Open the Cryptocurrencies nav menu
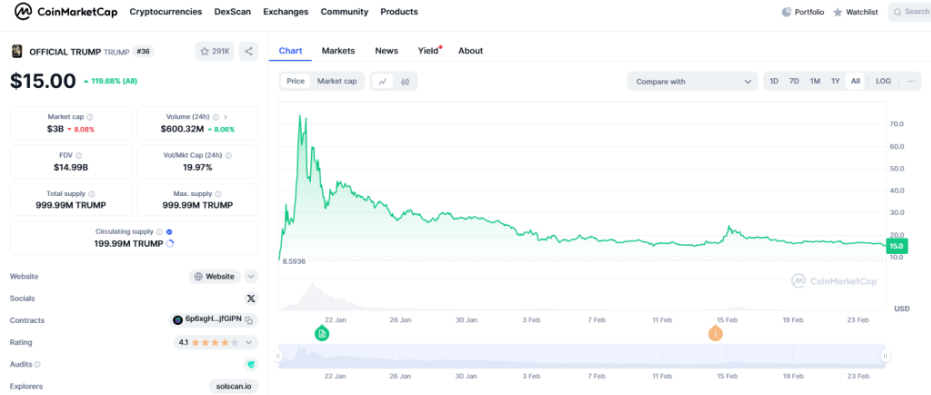931x395 pixels. [x=166, y=12]
